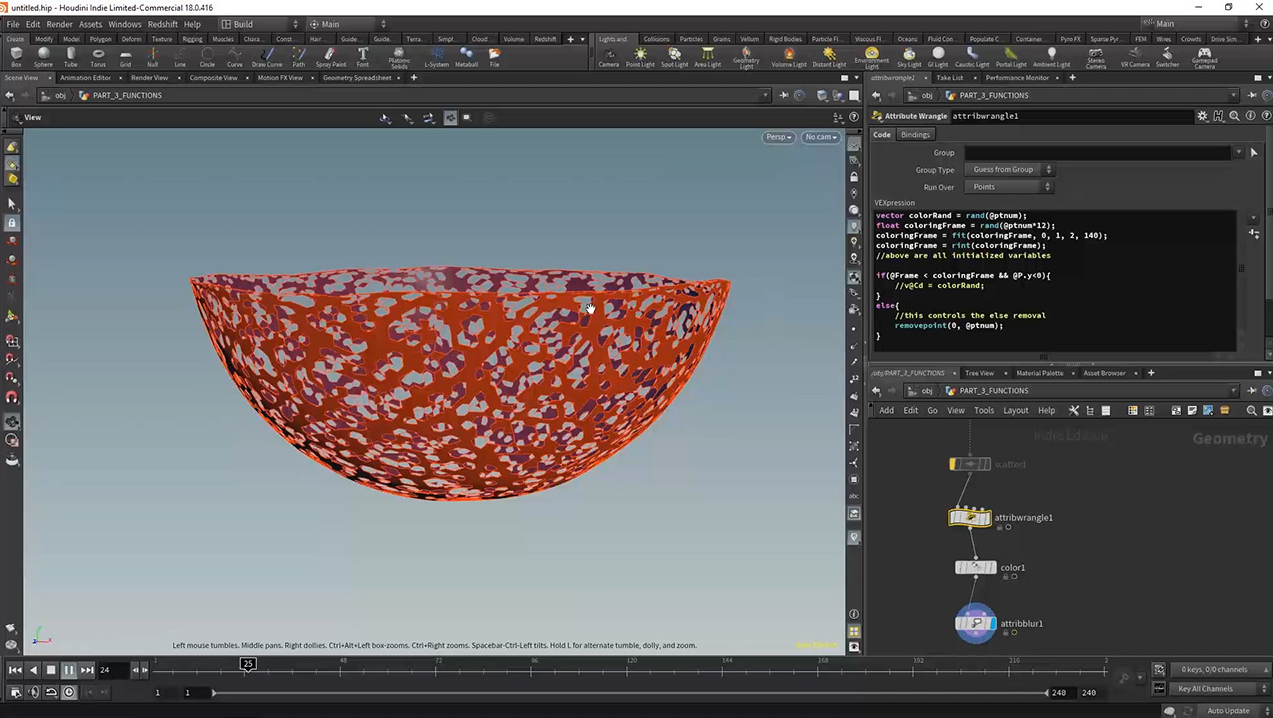Click inside the VEXpression code editor

coord(1054,281)
